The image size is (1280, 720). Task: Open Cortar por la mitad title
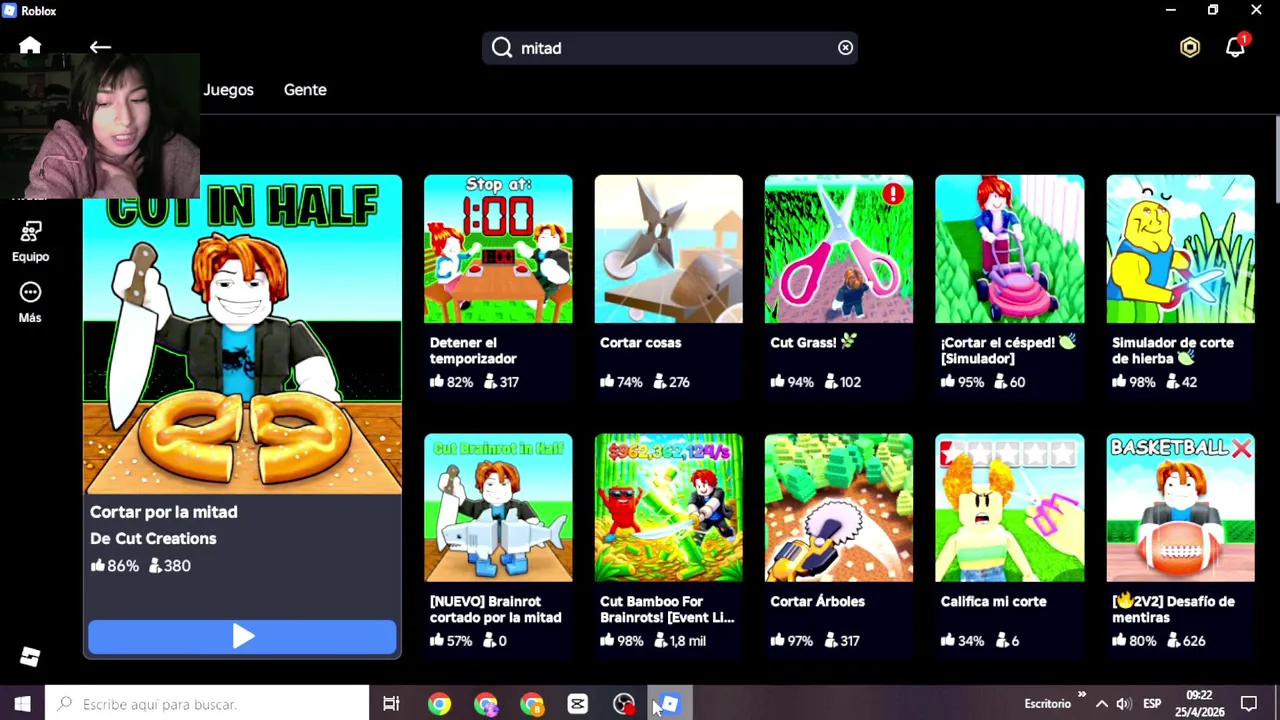[x=164, y=512]
